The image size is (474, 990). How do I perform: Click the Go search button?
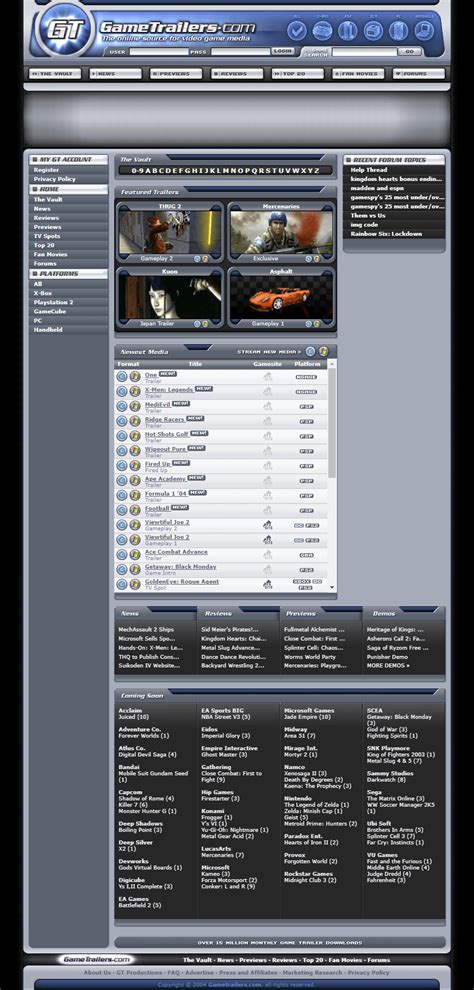coord(410,52)
